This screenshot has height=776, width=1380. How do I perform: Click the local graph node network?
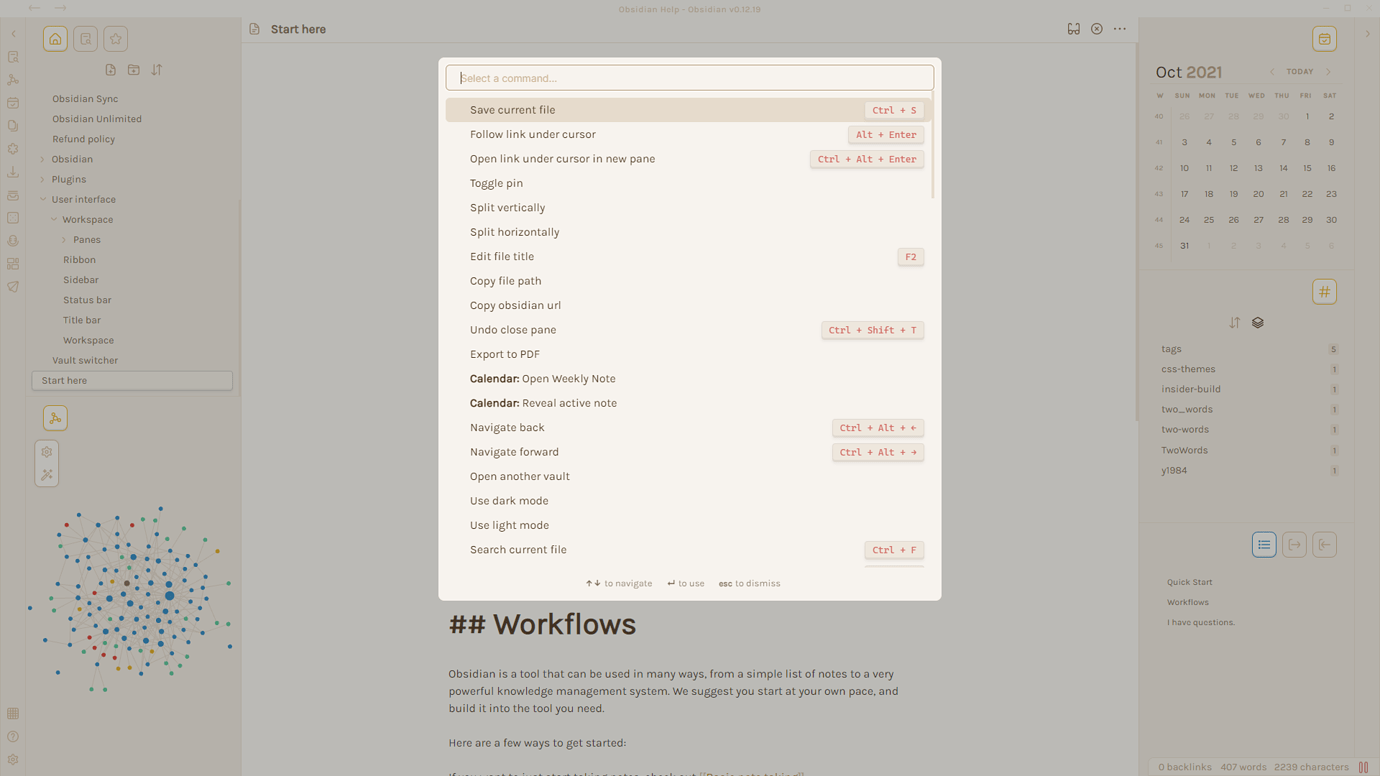[132, 599]
